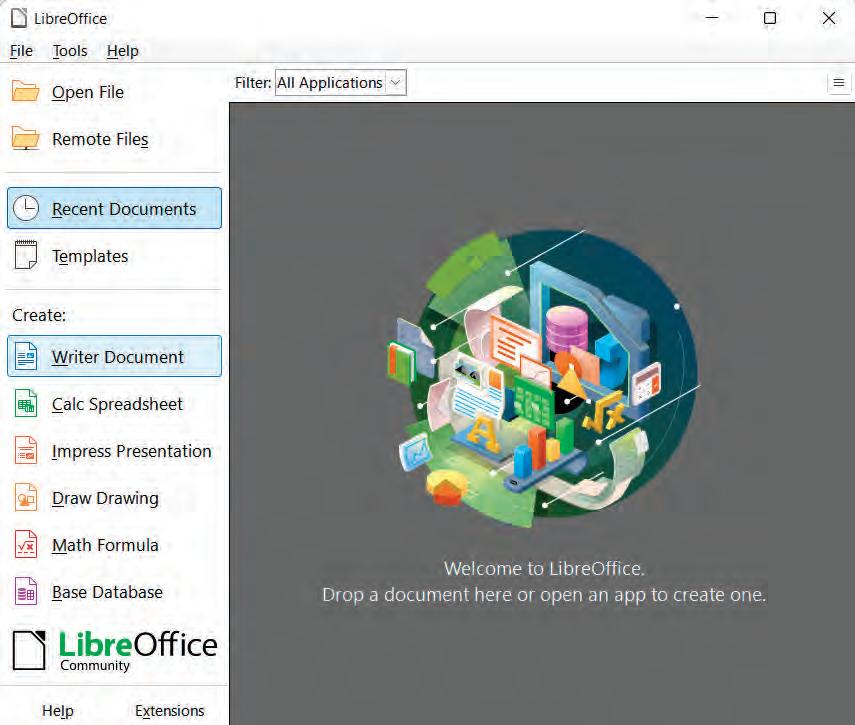Create a new Base Database

point(115,592)
